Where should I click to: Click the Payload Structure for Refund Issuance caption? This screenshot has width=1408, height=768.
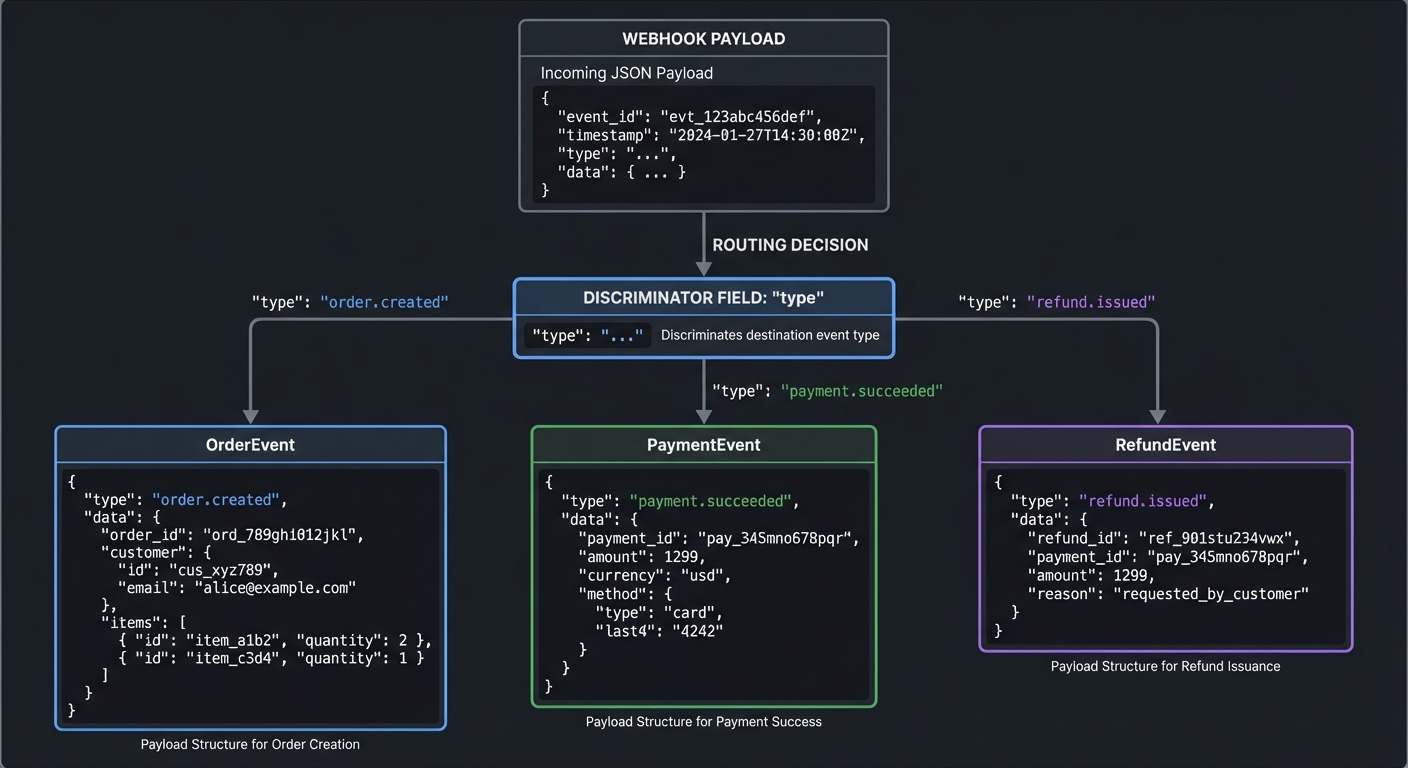click(1165, 665)
